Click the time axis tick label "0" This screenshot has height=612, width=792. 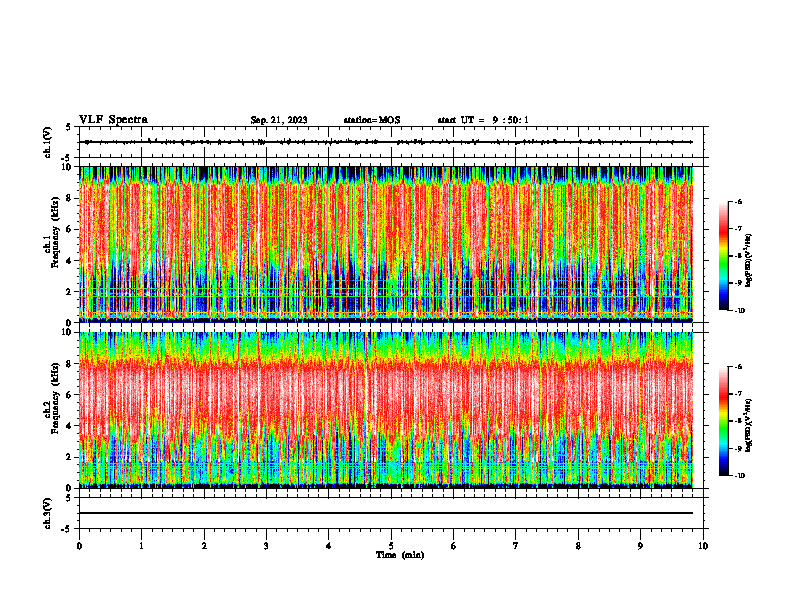pyautogui.click(x=79, y=546)
